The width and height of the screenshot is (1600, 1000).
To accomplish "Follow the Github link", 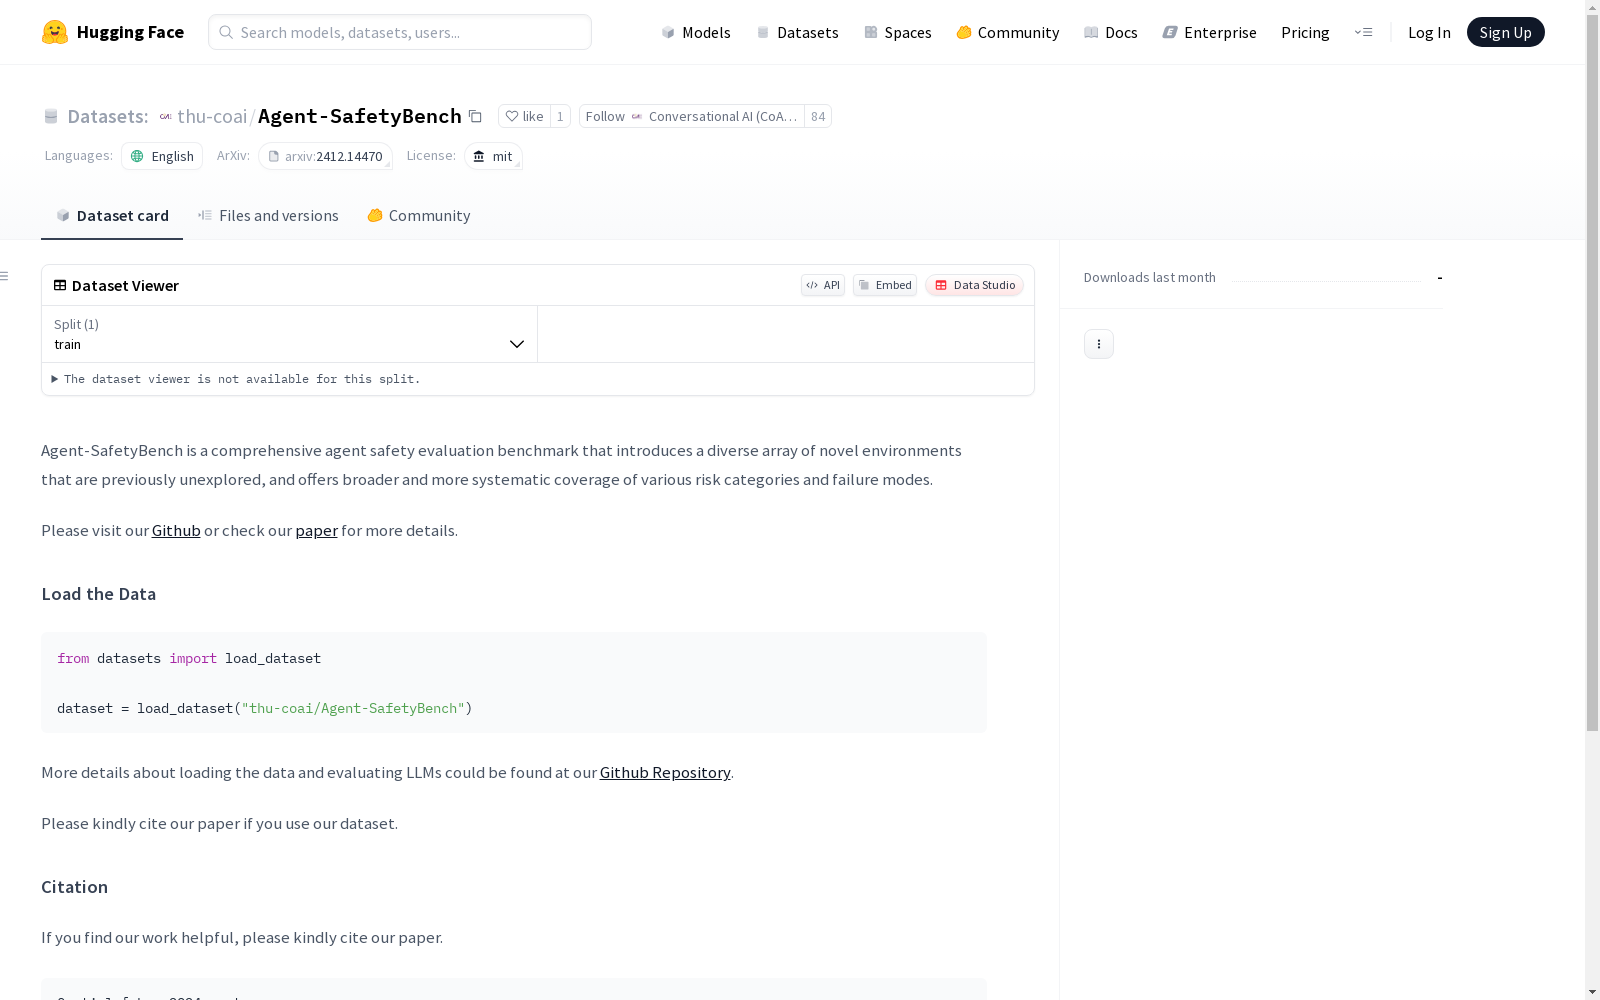I will (176, 531).
